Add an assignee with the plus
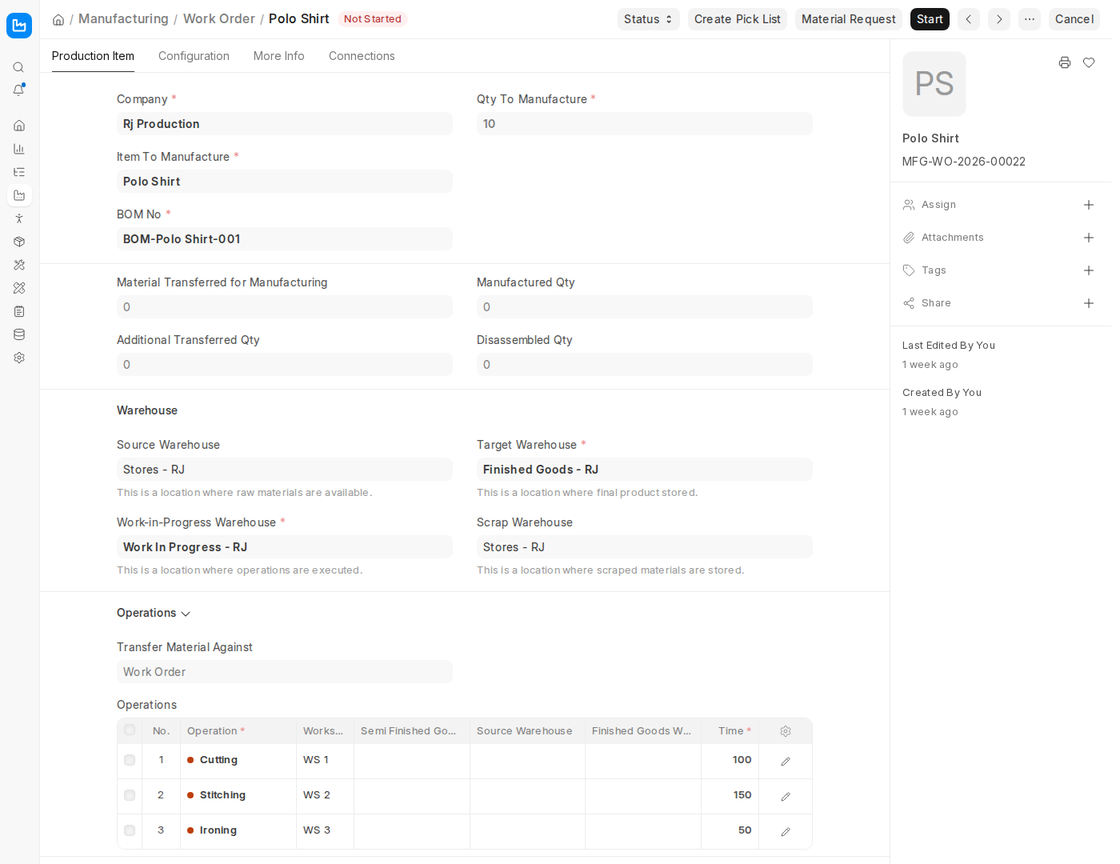 click(1089, 205)
